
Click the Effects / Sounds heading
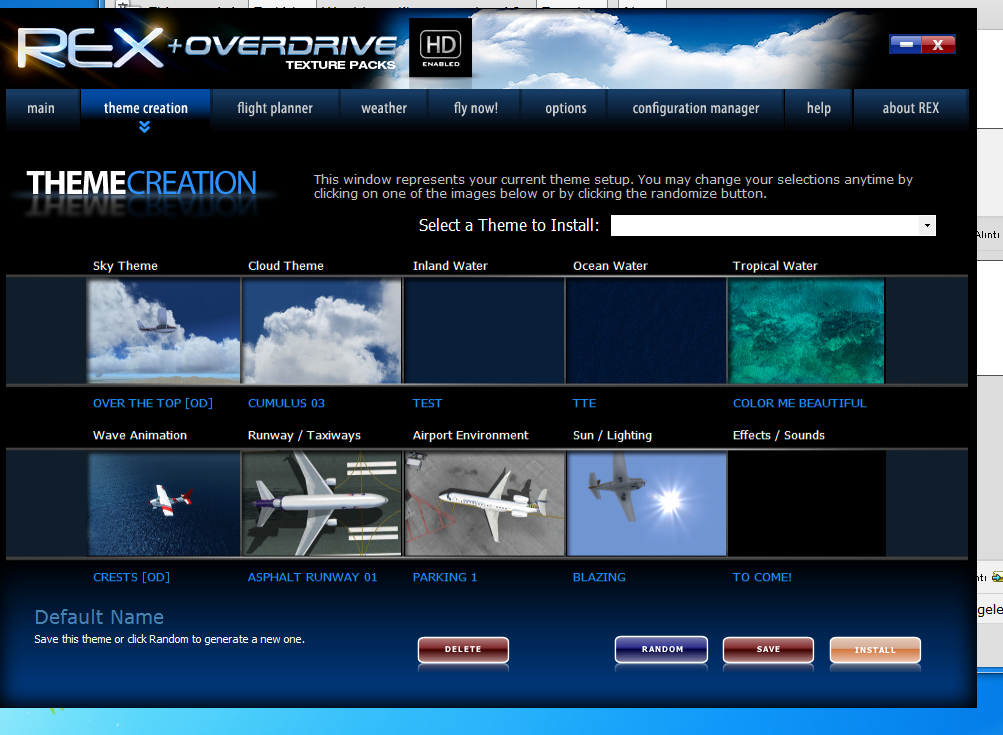(778, 436)
